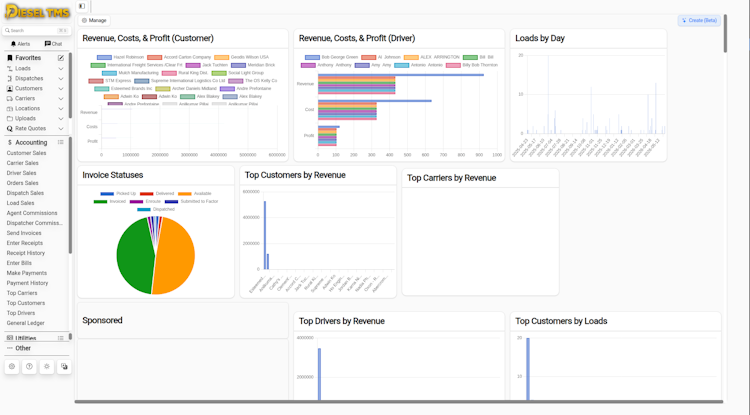The image size is (750, 415).
Task: Click the Hazel Robinson legend color swatch
Action: pos(104,57)
